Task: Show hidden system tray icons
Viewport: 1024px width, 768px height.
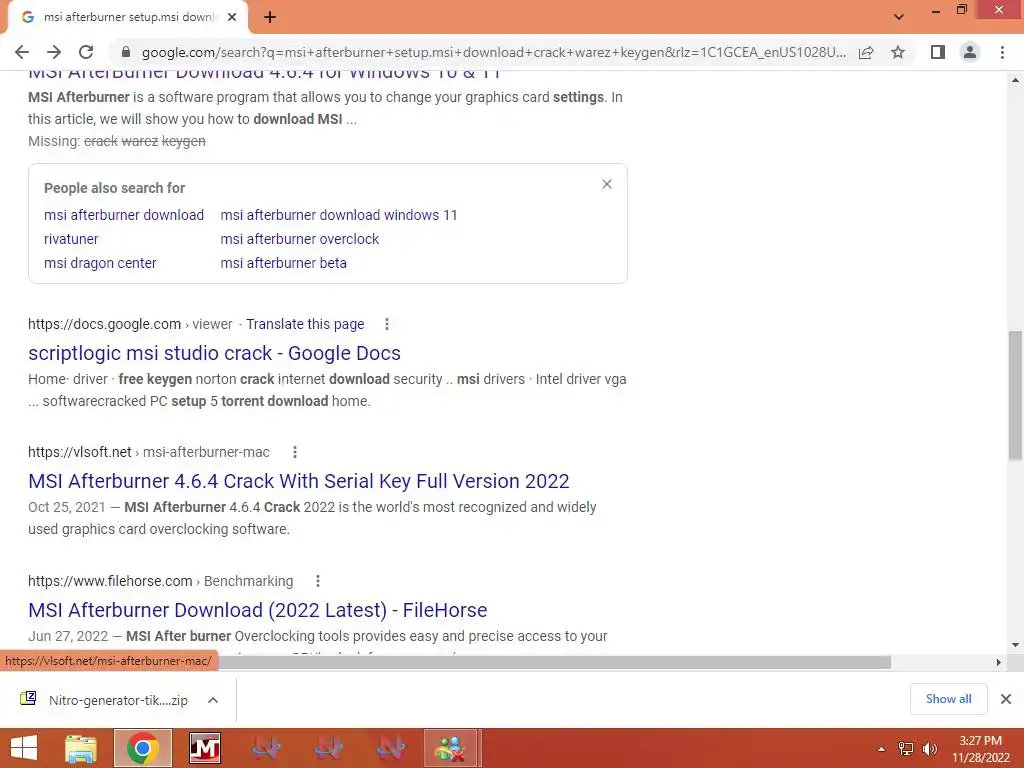Action: point(881,749)
